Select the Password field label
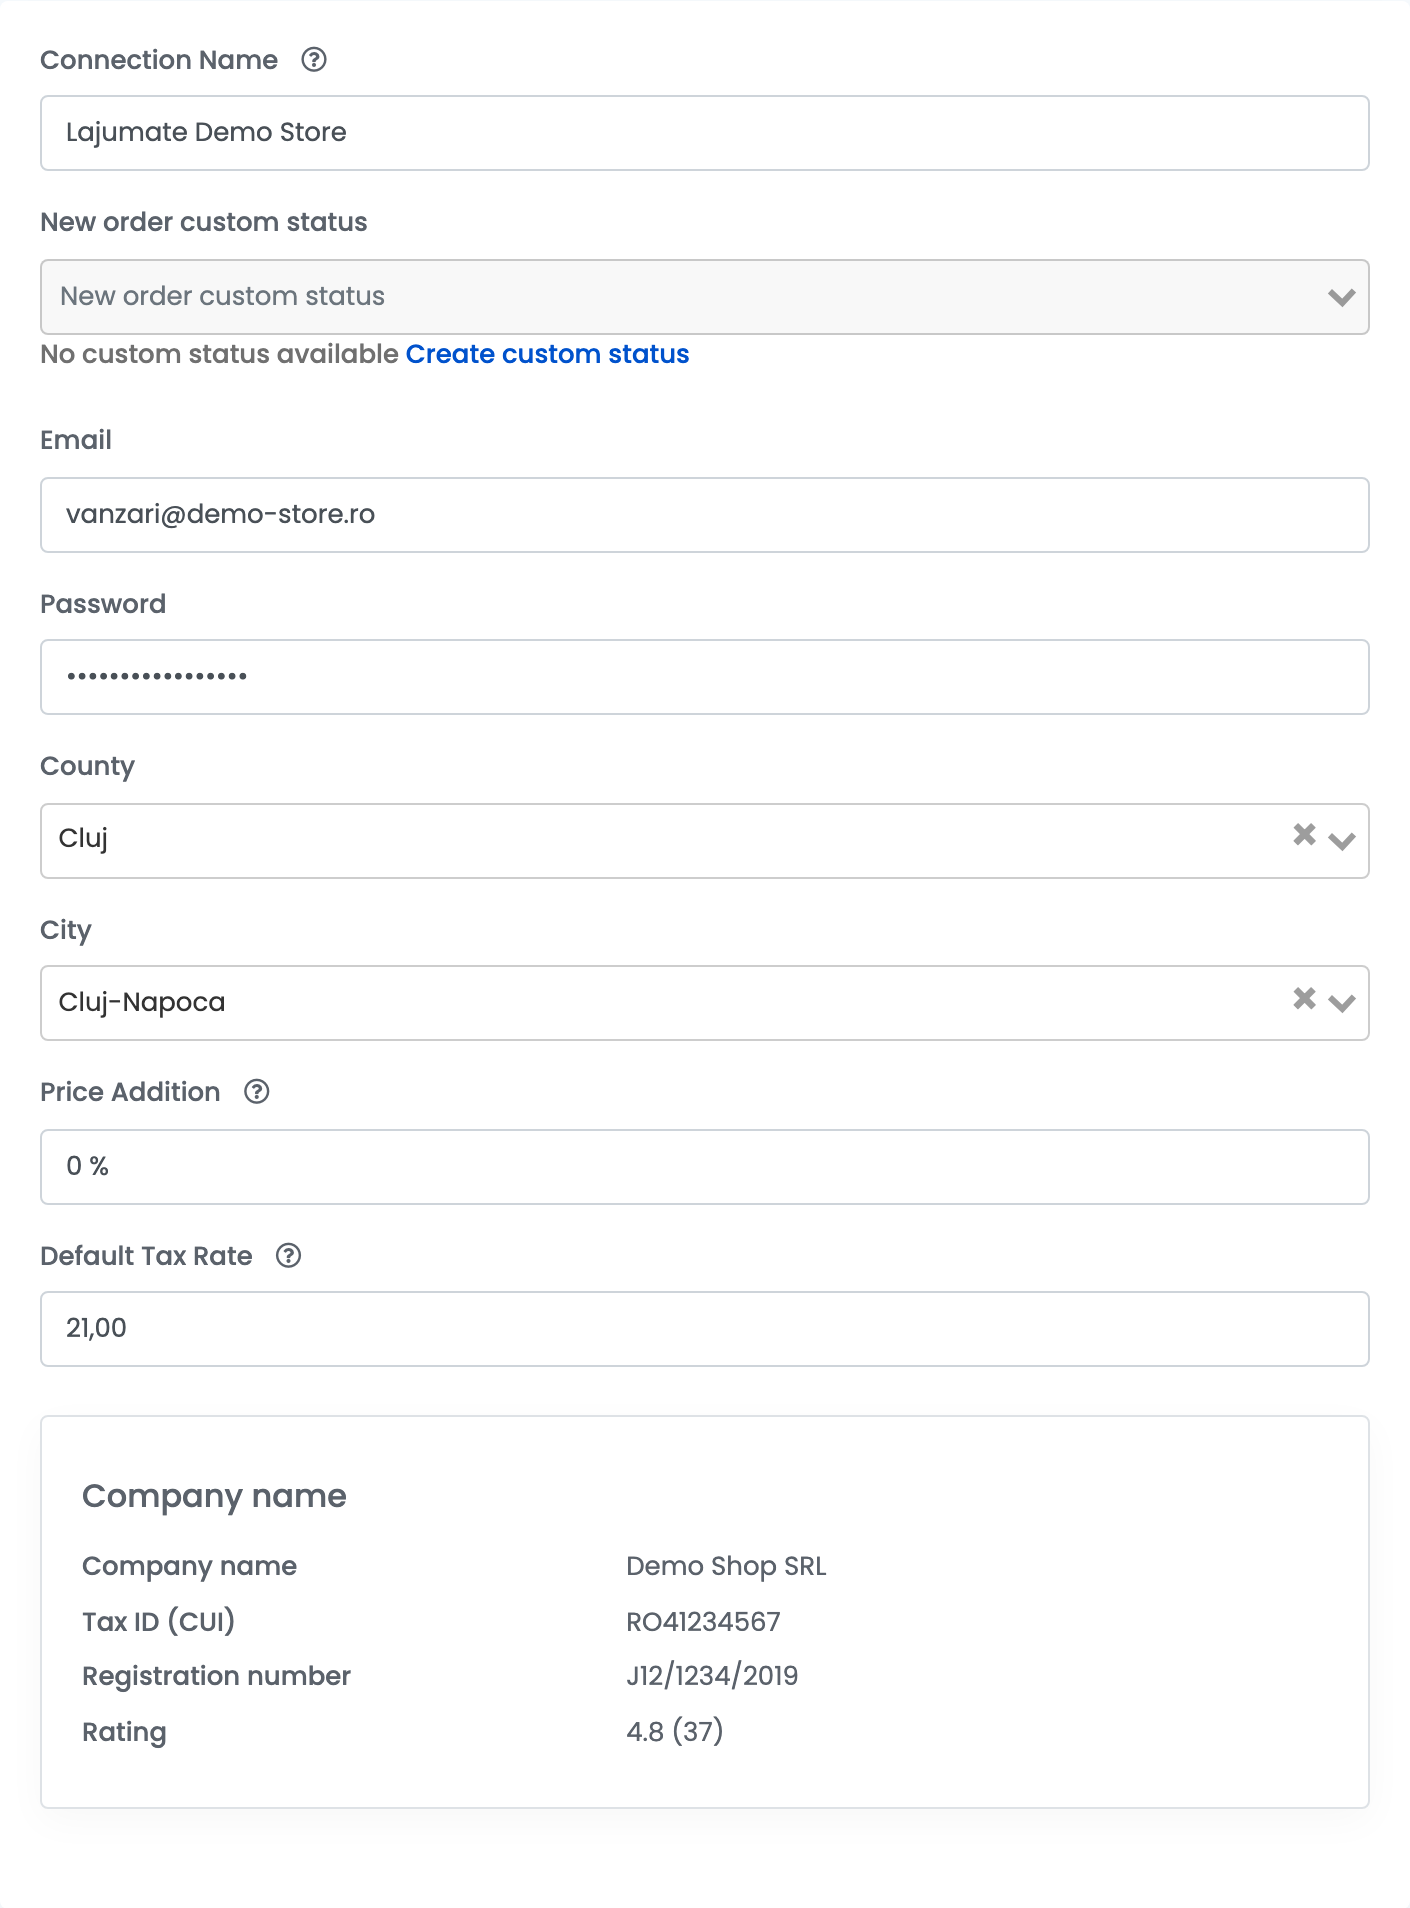The width and height of the screenshot is (1410, 1908). pos(103,604)
